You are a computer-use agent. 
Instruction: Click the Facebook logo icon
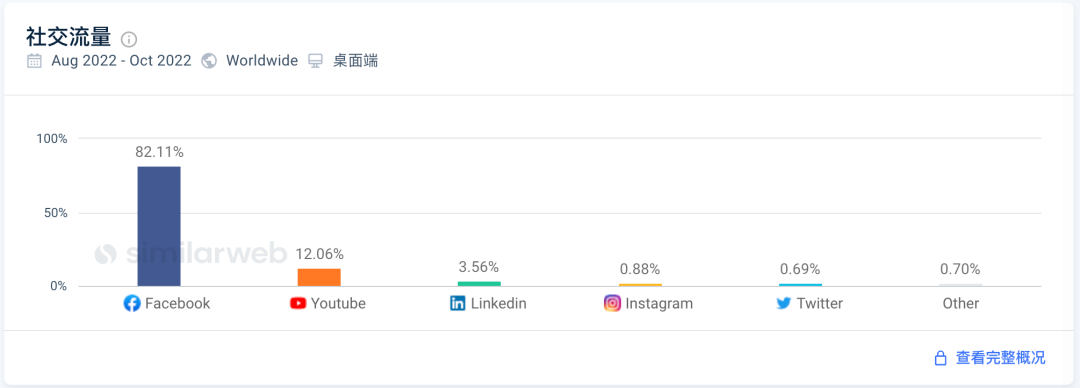(x=132, y=303)
